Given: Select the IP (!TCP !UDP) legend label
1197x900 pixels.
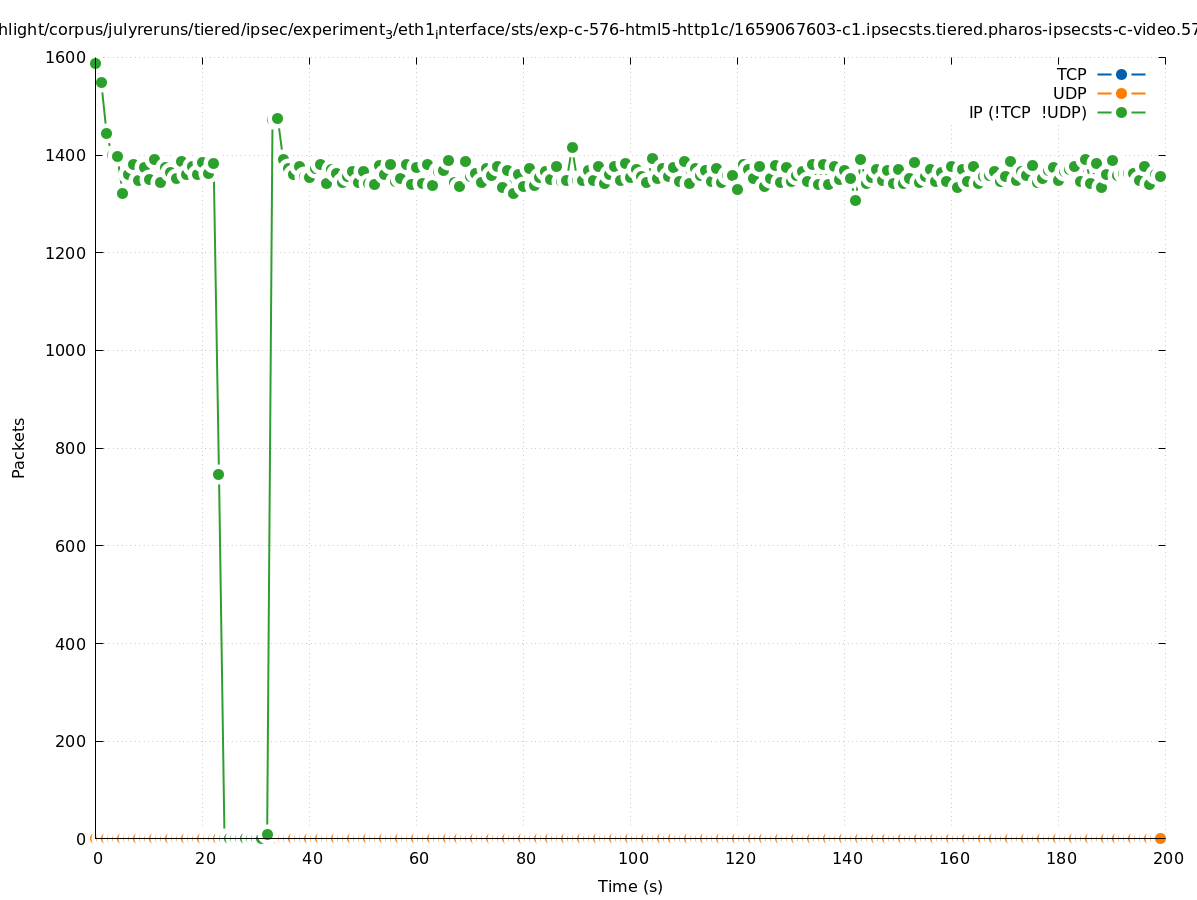Looking at the screenshot, I should coord(1027,112).
